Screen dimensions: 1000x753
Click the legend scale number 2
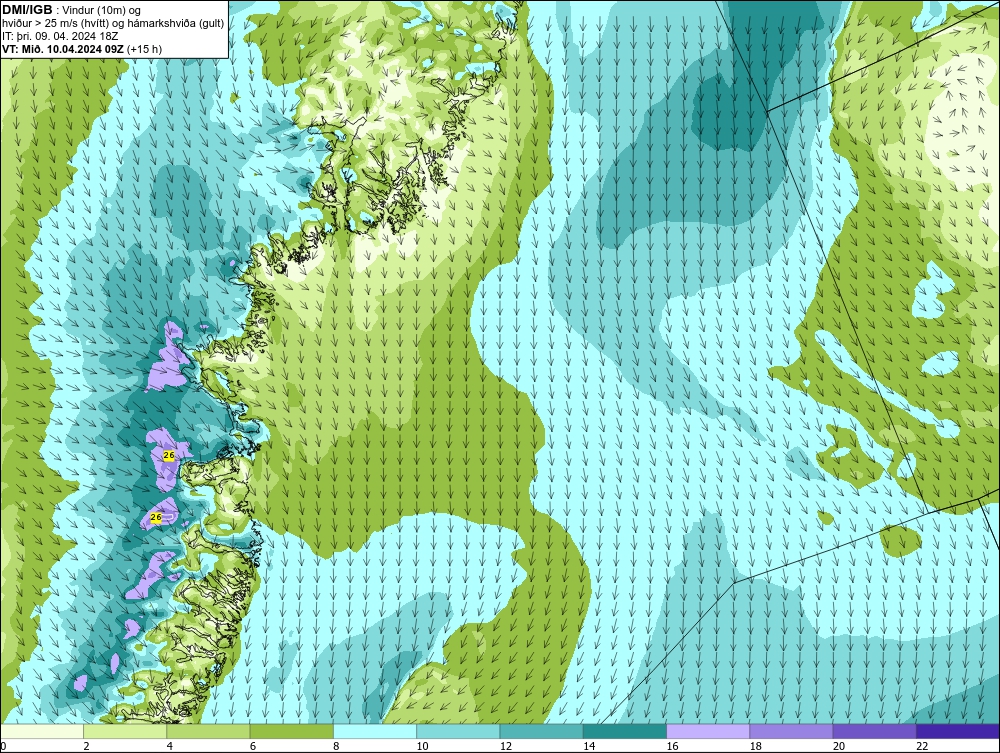87,747
